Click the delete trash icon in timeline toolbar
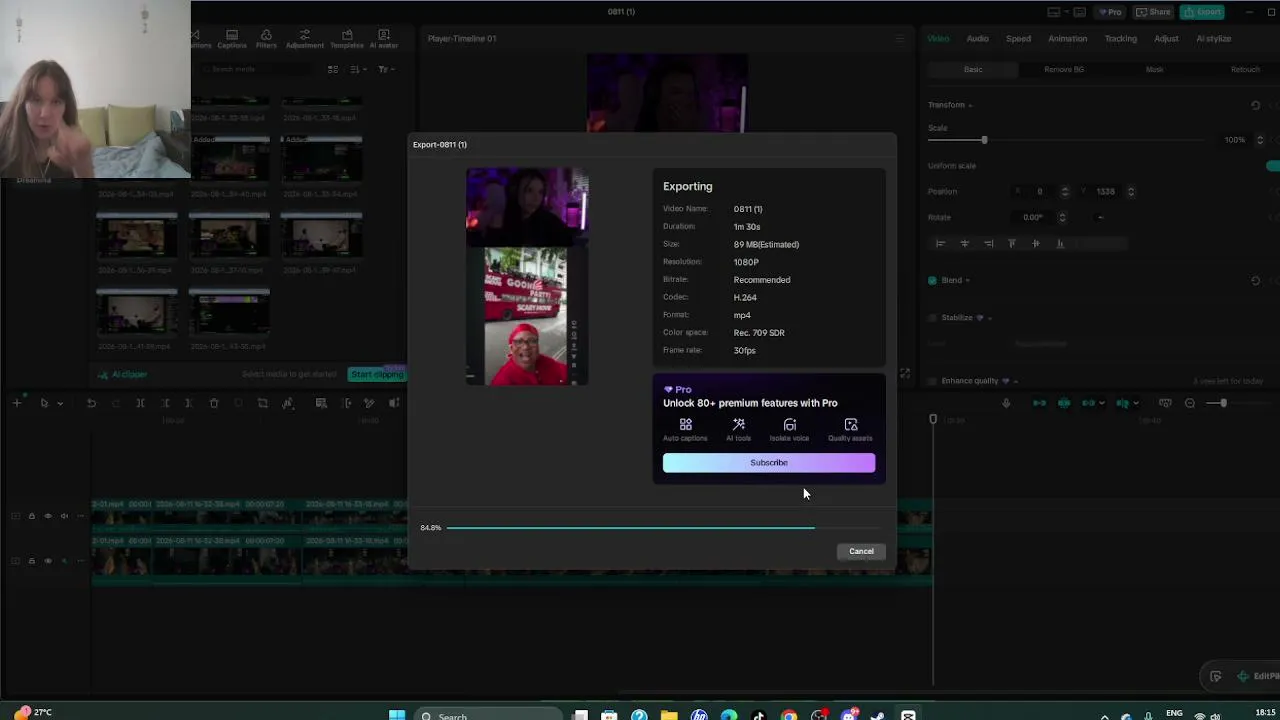 (214, 403)
